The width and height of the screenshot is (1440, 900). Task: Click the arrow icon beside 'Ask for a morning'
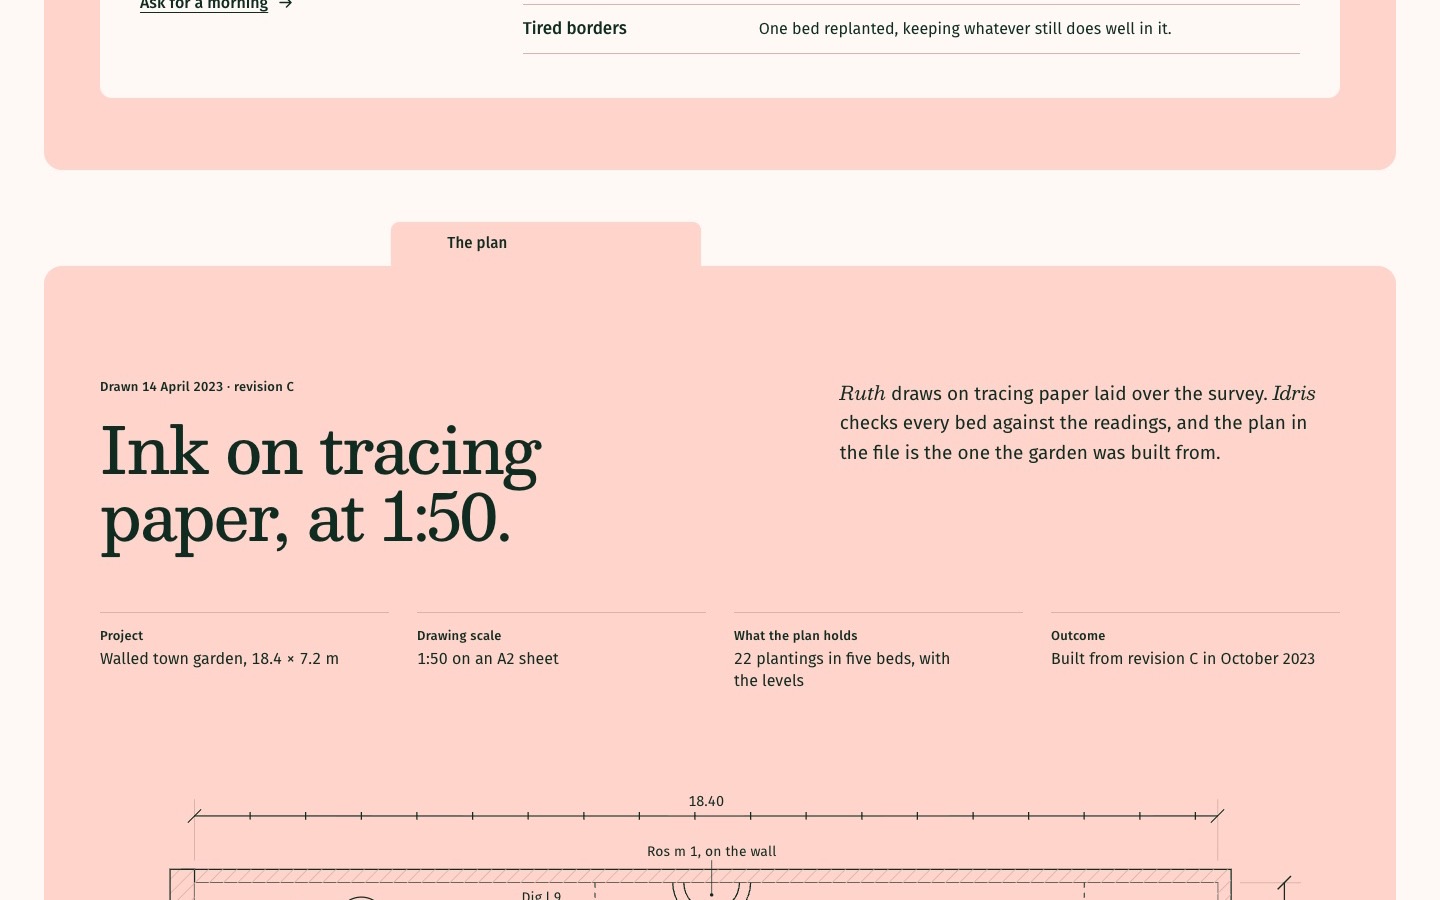pyautogui.click(x=285, y=5)
